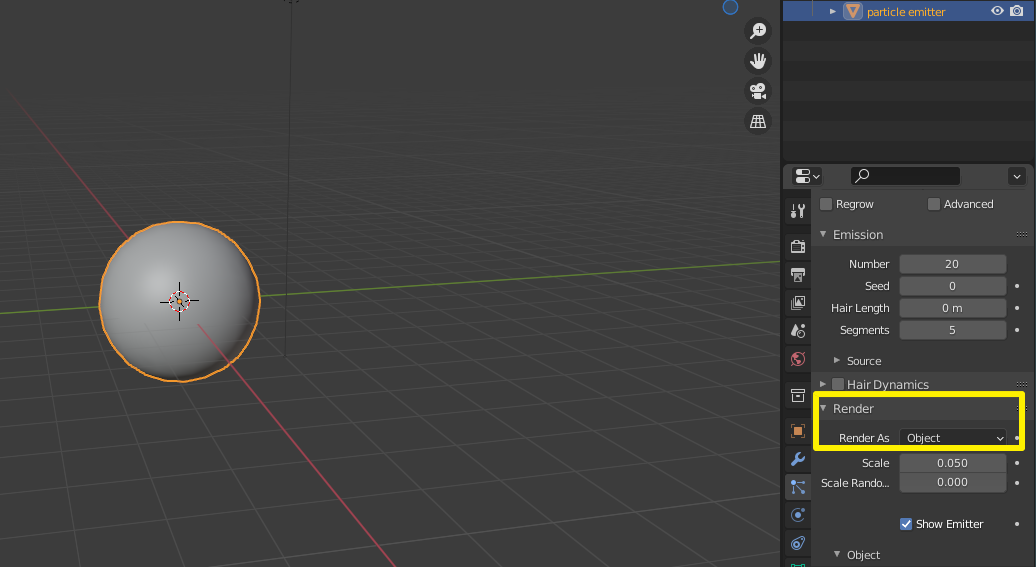Click the Emission panel drag grip dots
1036x567 pixels.
(1021, 235)
